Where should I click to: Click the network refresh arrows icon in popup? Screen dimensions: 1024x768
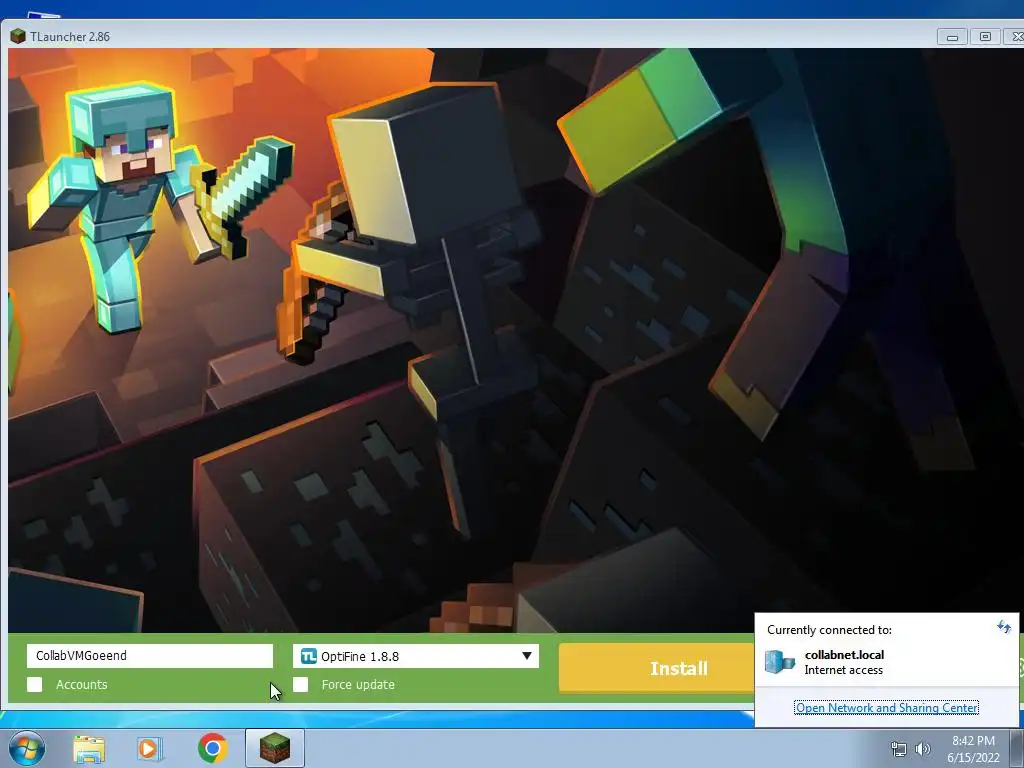tap(1004, 628)
